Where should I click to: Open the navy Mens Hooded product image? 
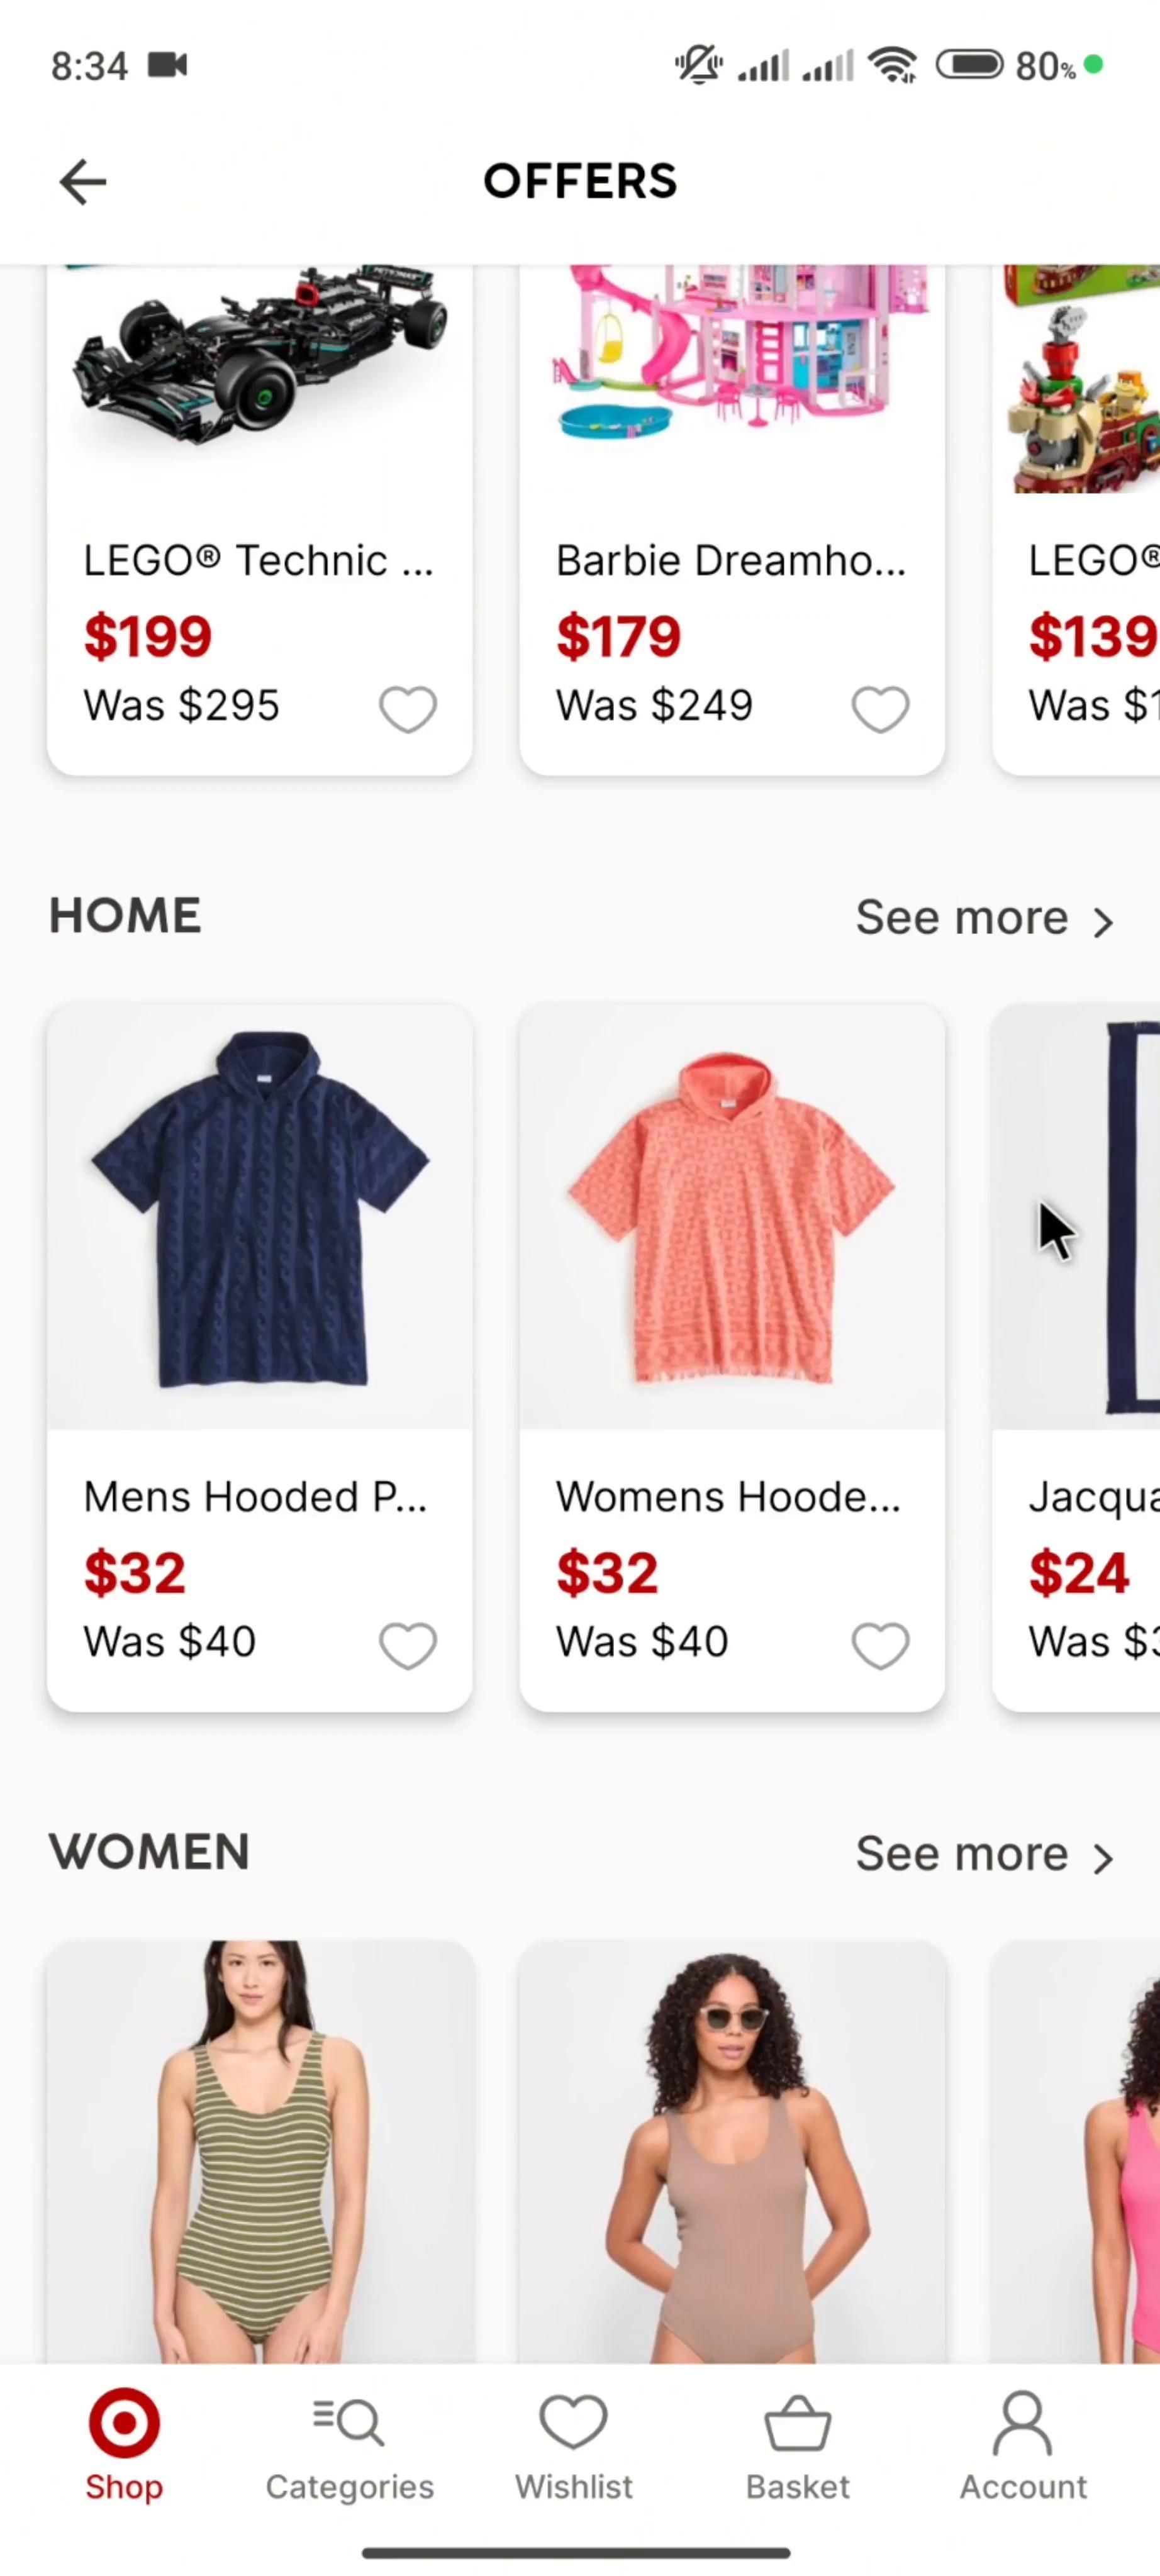point(260,1216)
